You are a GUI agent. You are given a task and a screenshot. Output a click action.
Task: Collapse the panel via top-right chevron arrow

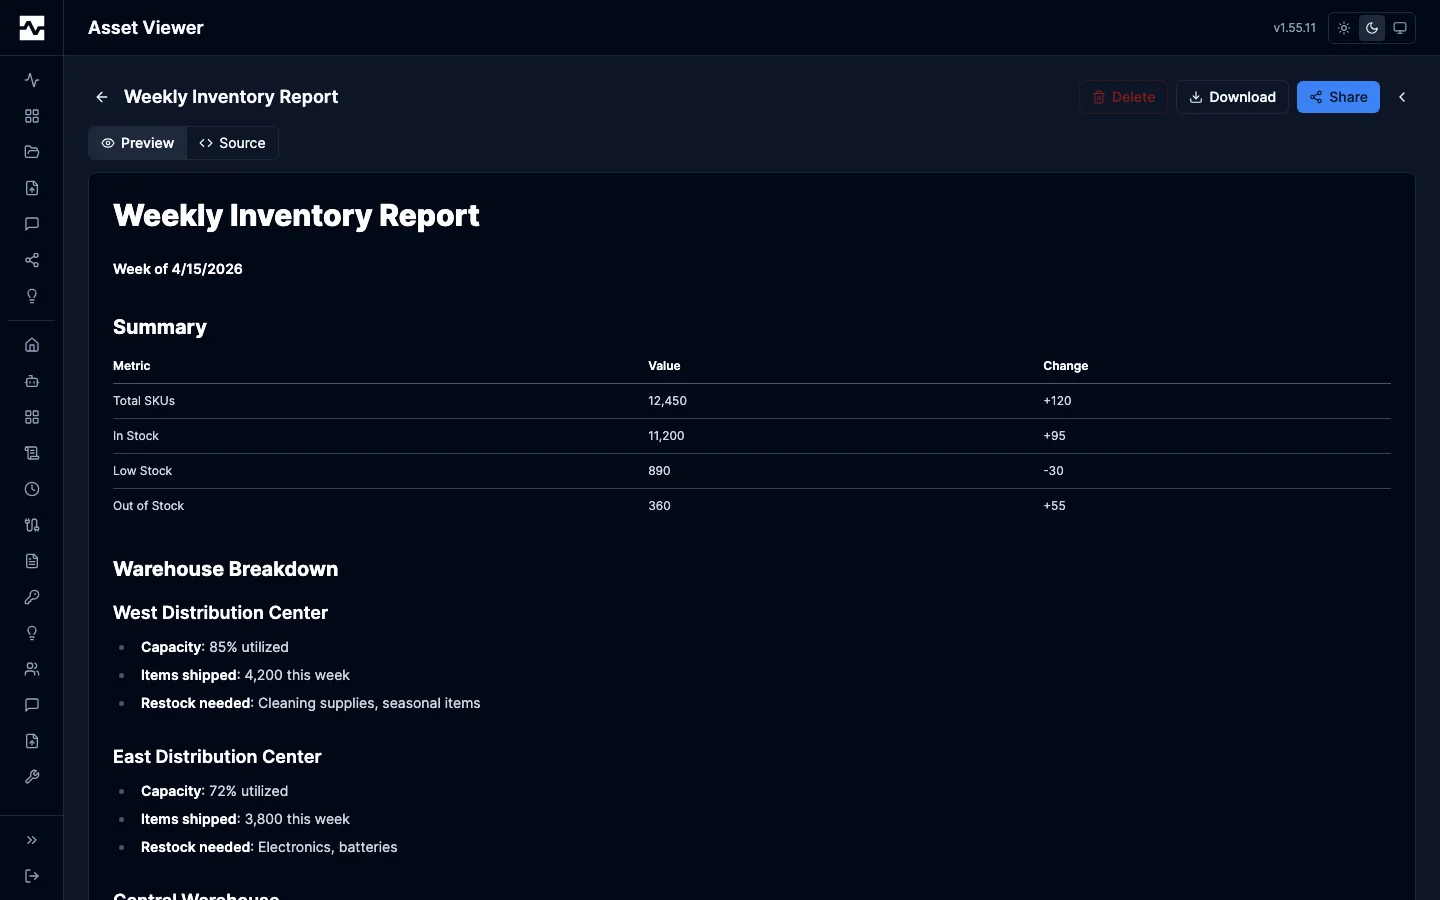point(1403,97)
